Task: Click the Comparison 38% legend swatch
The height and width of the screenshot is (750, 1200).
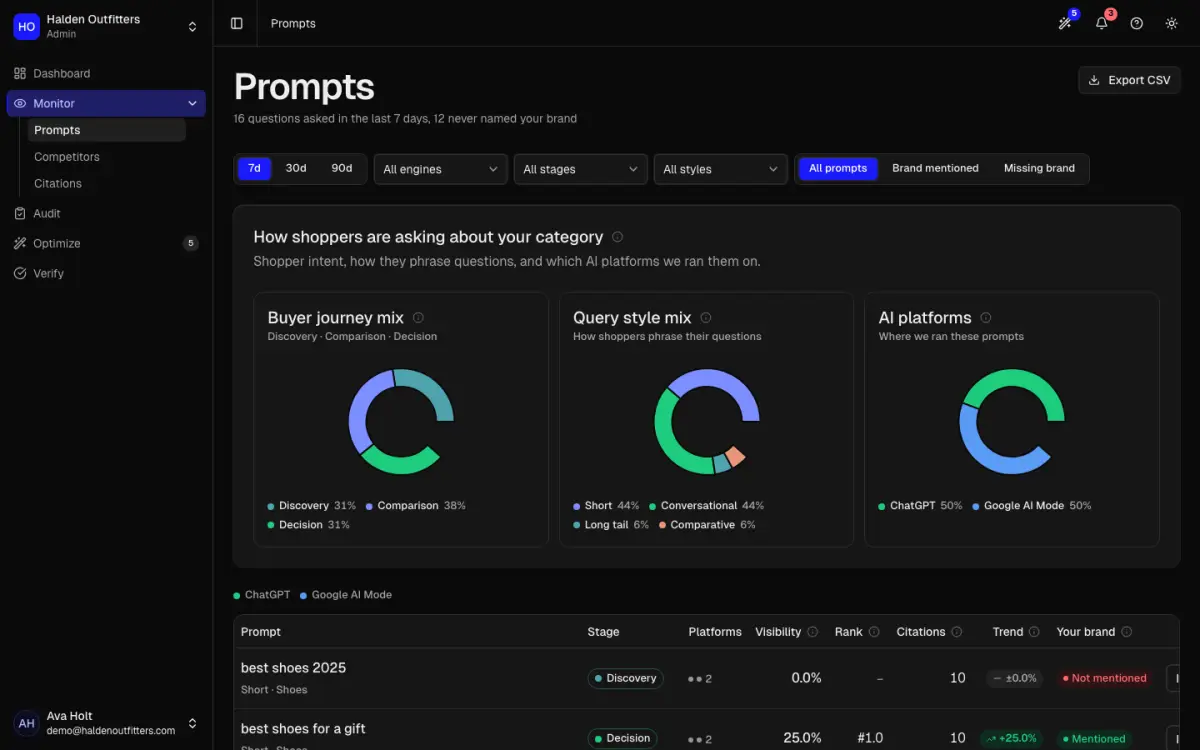Action: pyautogui.click(x=370, y=506)
